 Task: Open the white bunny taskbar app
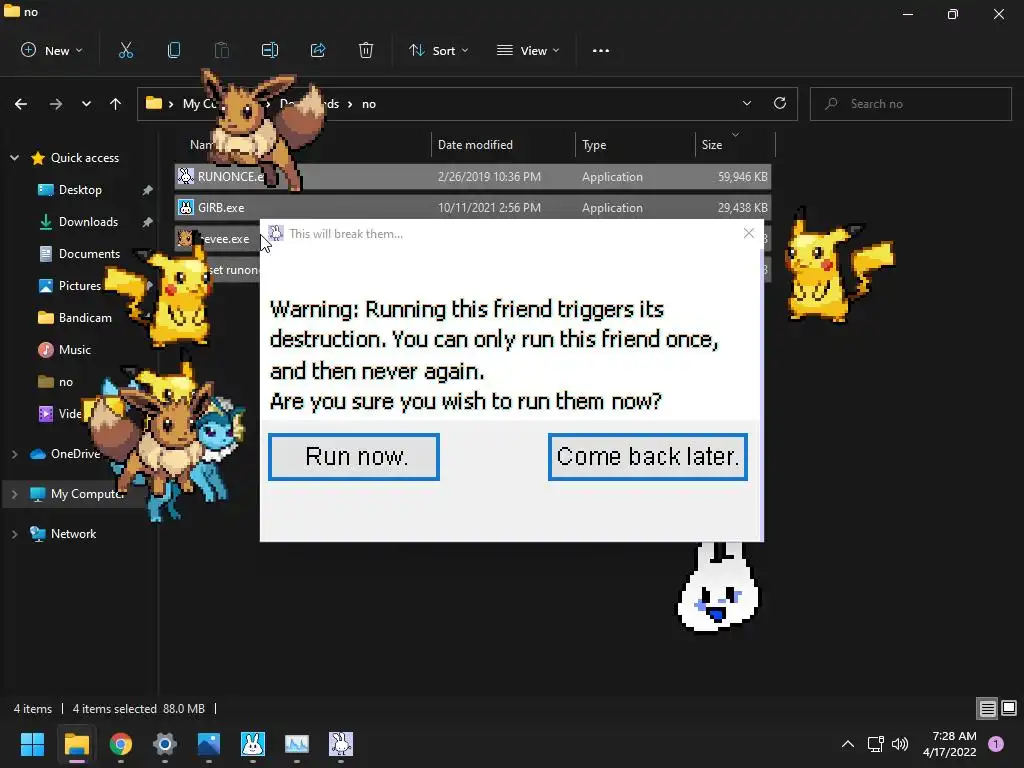[x=341, y=744]
